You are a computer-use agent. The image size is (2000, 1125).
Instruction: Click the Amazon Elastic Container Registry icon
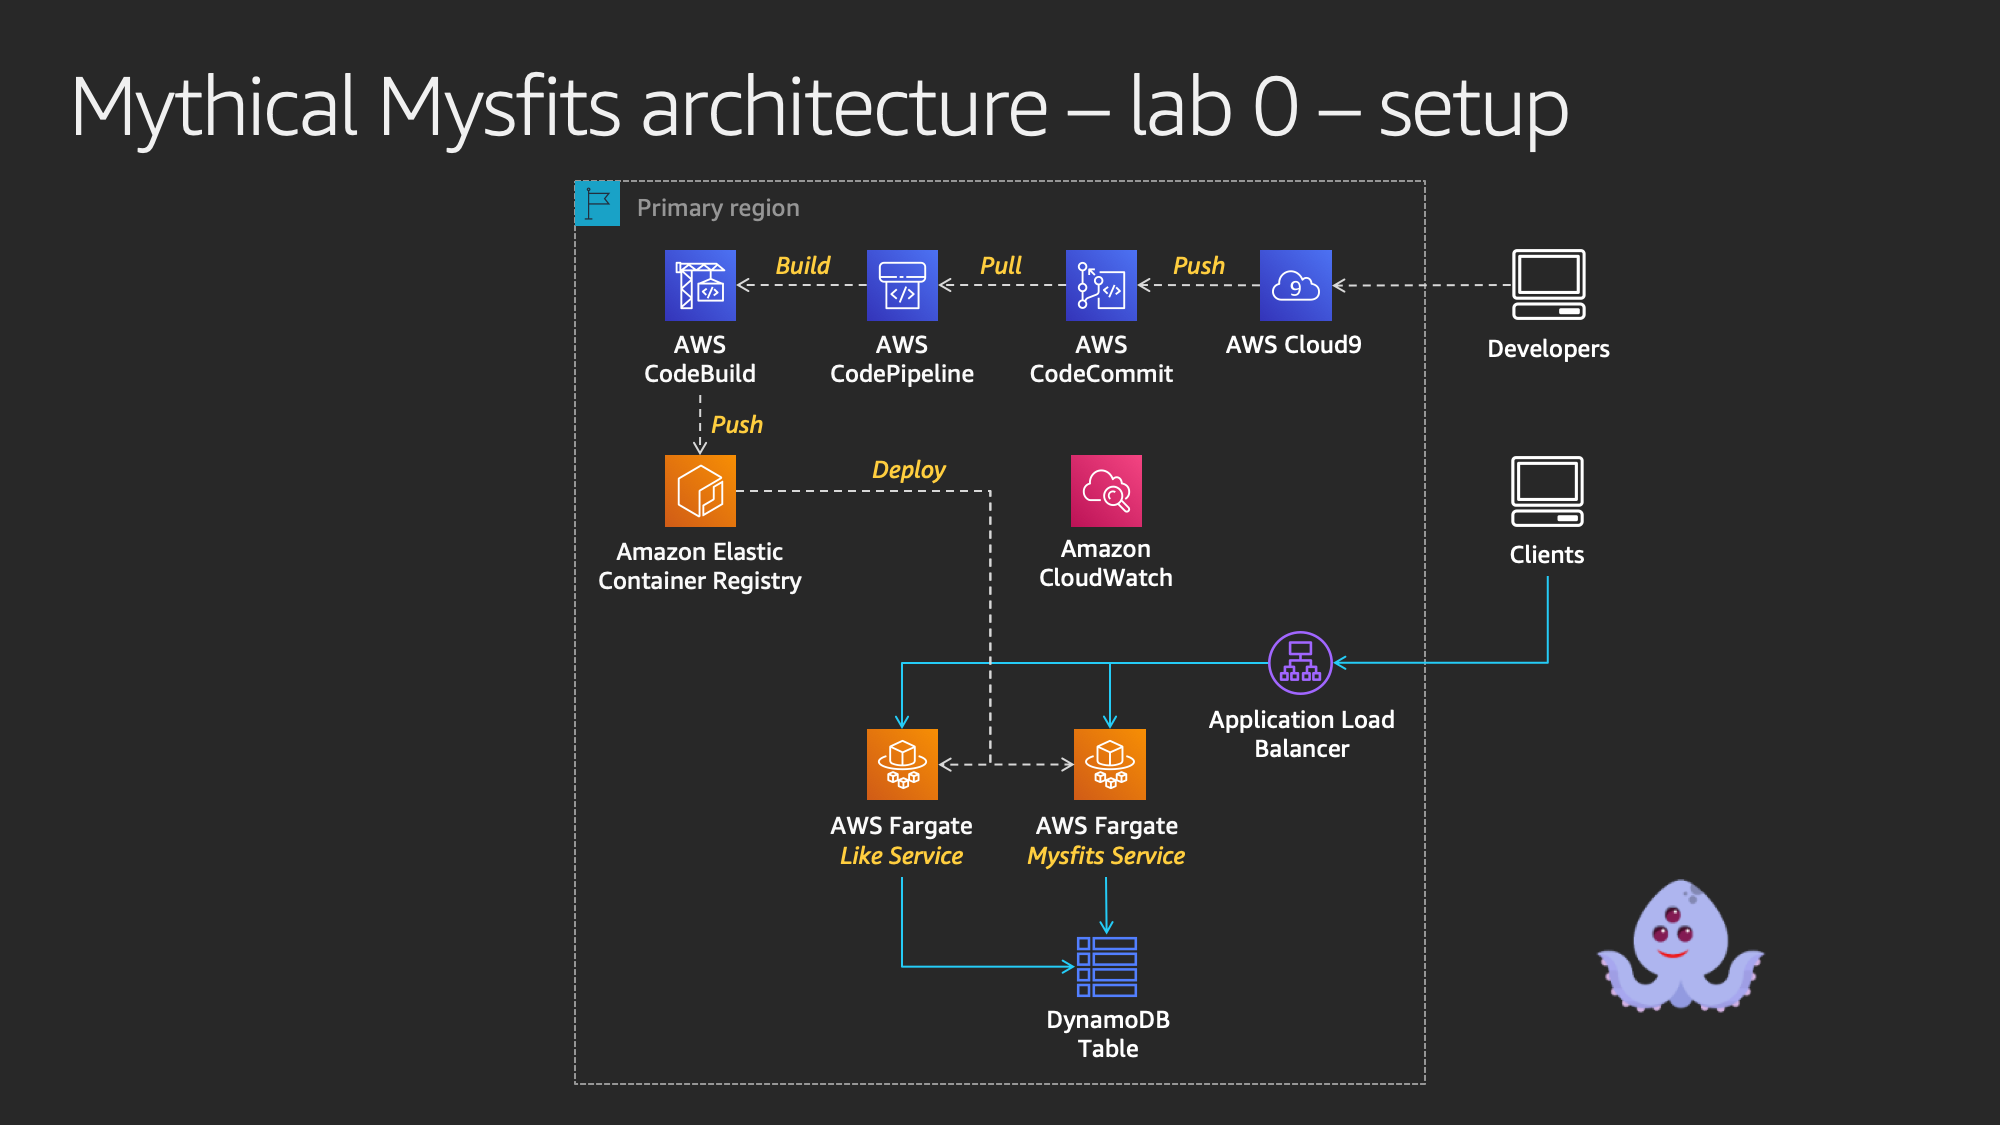click(x=700, y=491)
